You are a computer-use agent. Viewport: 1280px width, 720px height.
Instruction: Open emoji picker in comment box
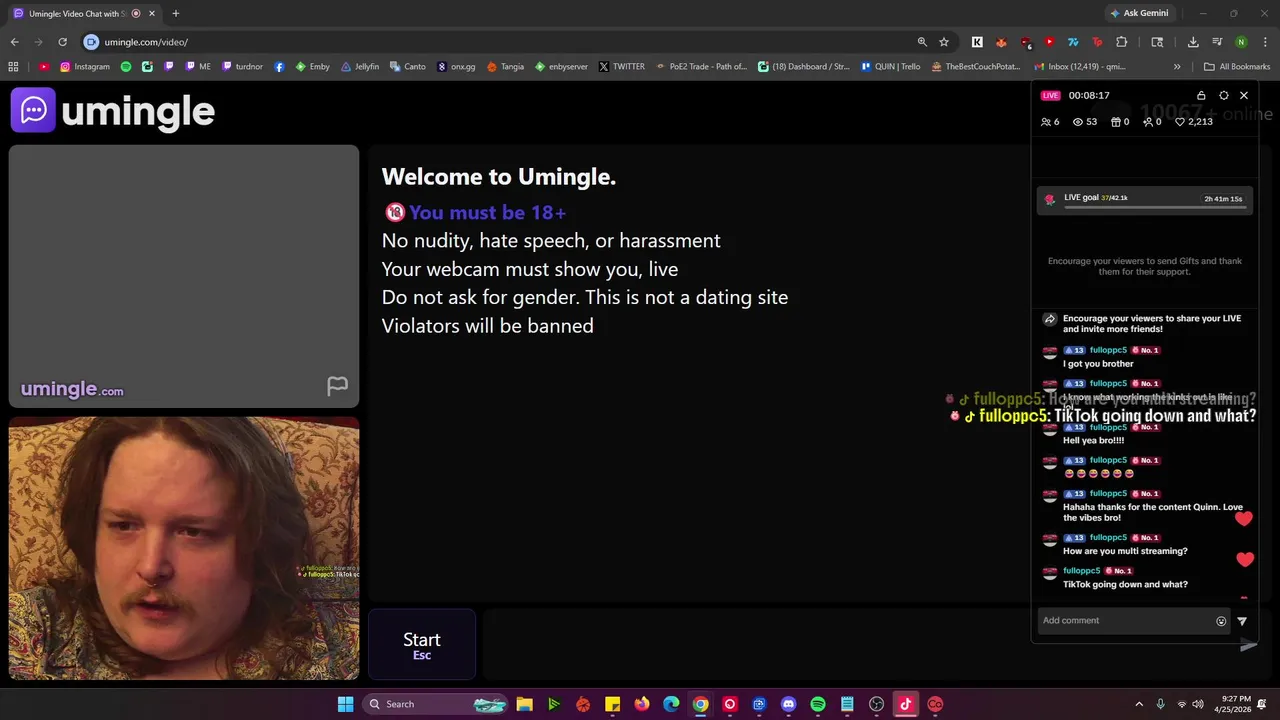tap(1221, 621)
